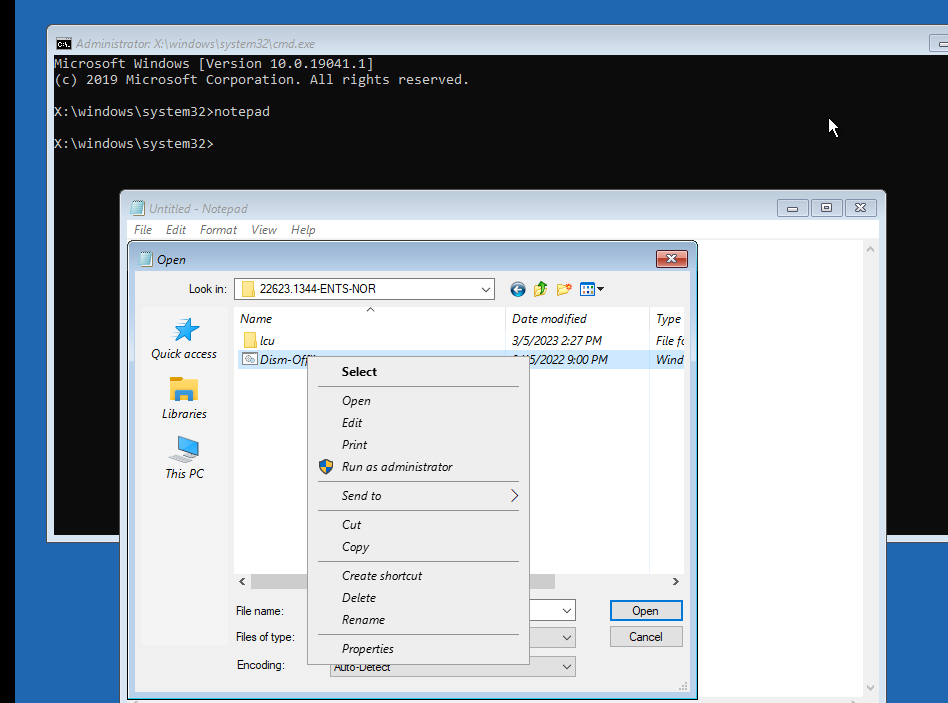Click the command prompt input line

pos(134,144)
